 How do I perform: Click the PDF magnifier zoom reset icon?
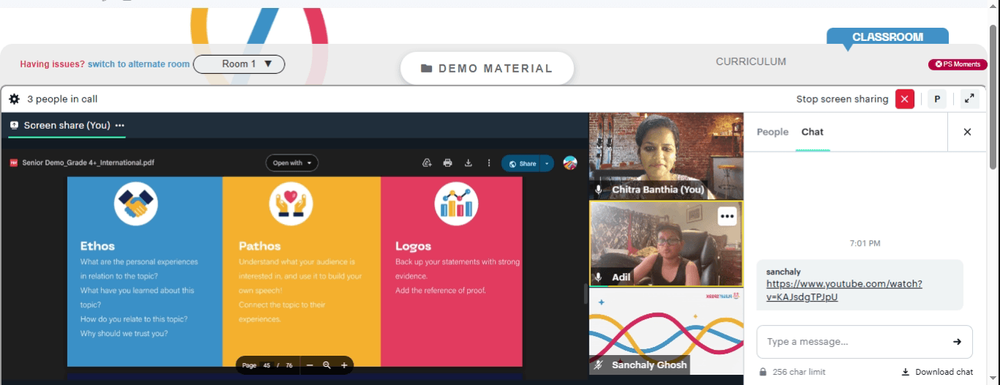tap(327, 365)
